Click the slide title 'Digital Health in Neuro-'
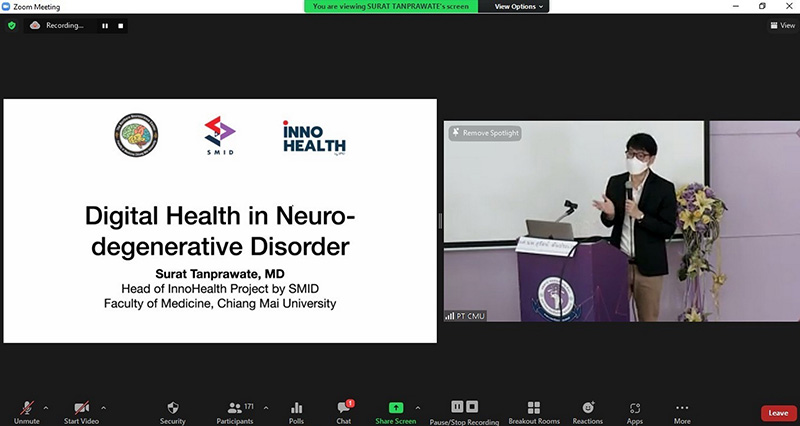 (x=220, y=216)
